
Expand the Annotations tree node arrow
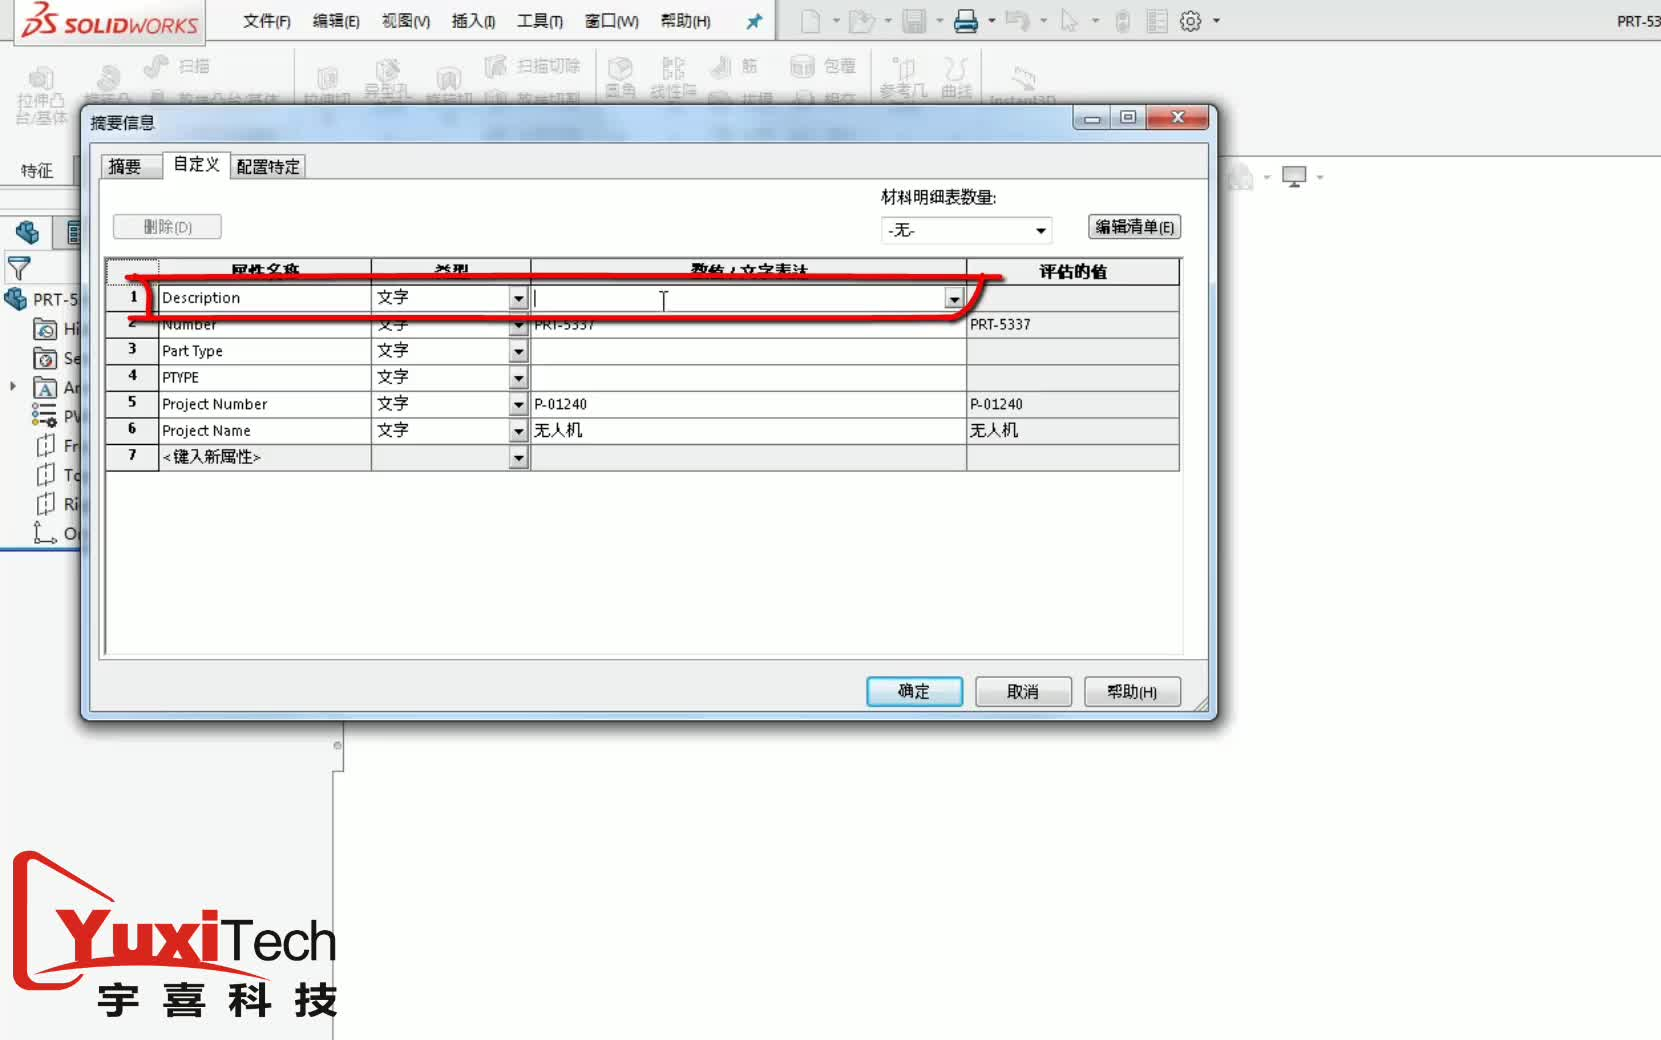(13, 386)
